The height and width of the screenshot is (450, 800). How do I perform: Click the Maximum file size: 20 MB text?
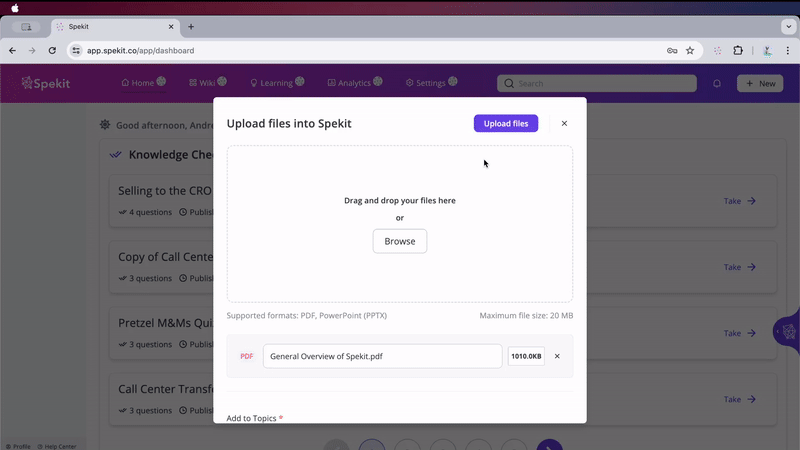pyautogui.click(x=526, y=315)
